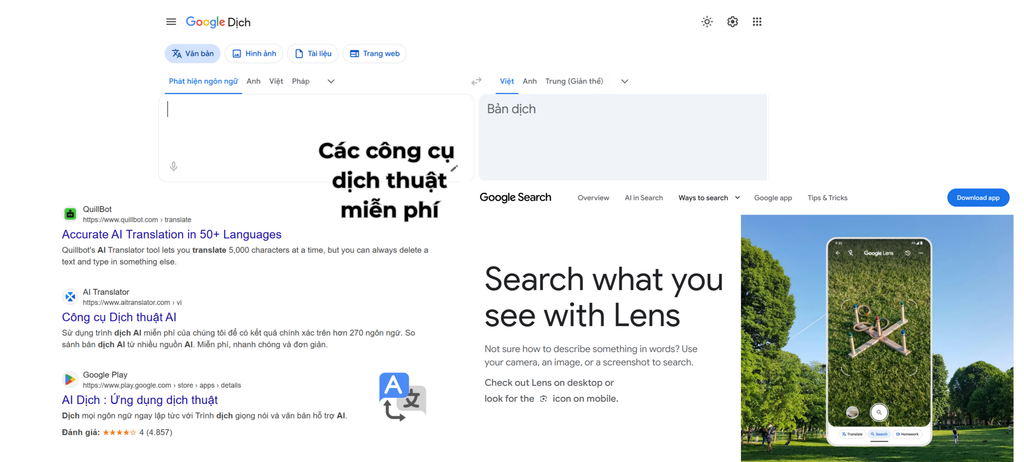This screenshot has width=1024, height=462.
Task: Tap back arrow in Google Lens phone header
Action: click(x=838, y=253)
